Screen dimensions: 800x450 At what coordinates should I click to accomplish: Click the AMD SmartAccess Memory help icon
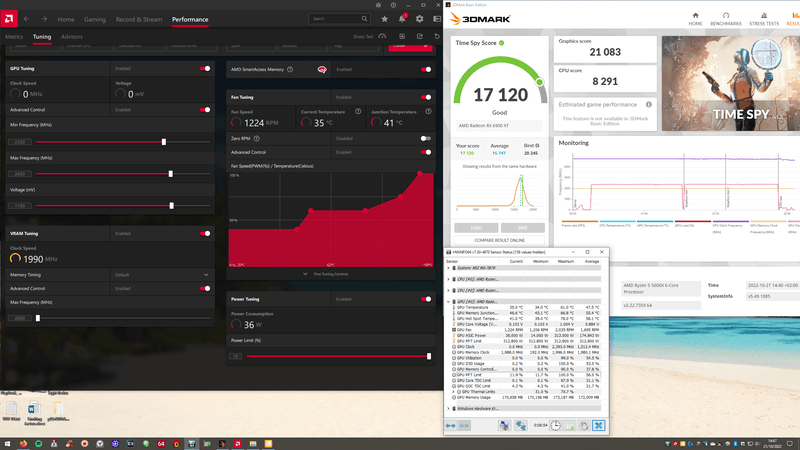(x=290, y=69)
